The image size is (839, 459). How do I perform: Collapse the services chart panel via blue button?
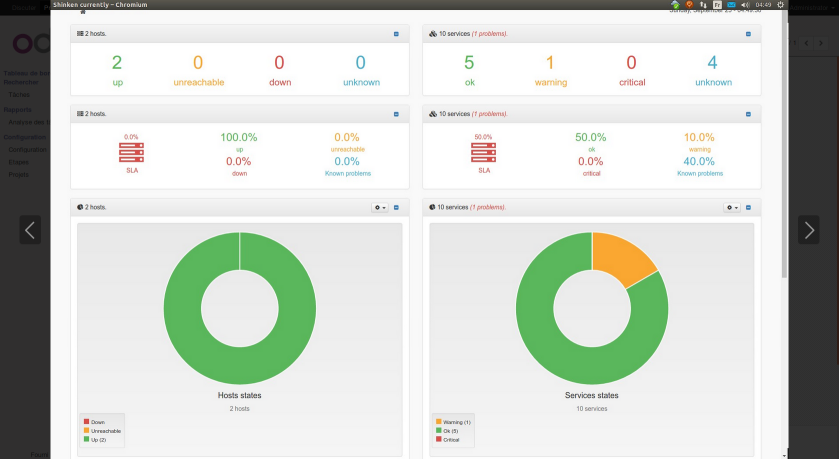749,208
